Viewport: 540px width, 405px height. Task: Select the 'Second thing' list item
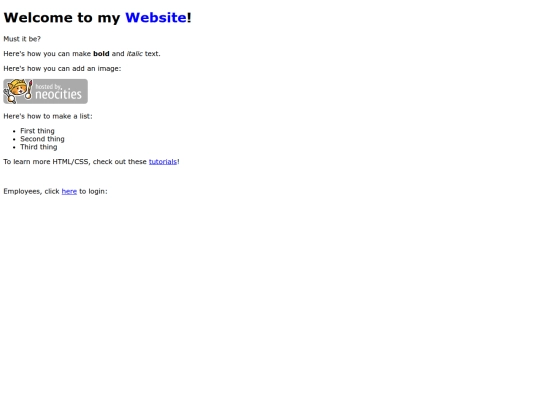click(x=42, y=139)
